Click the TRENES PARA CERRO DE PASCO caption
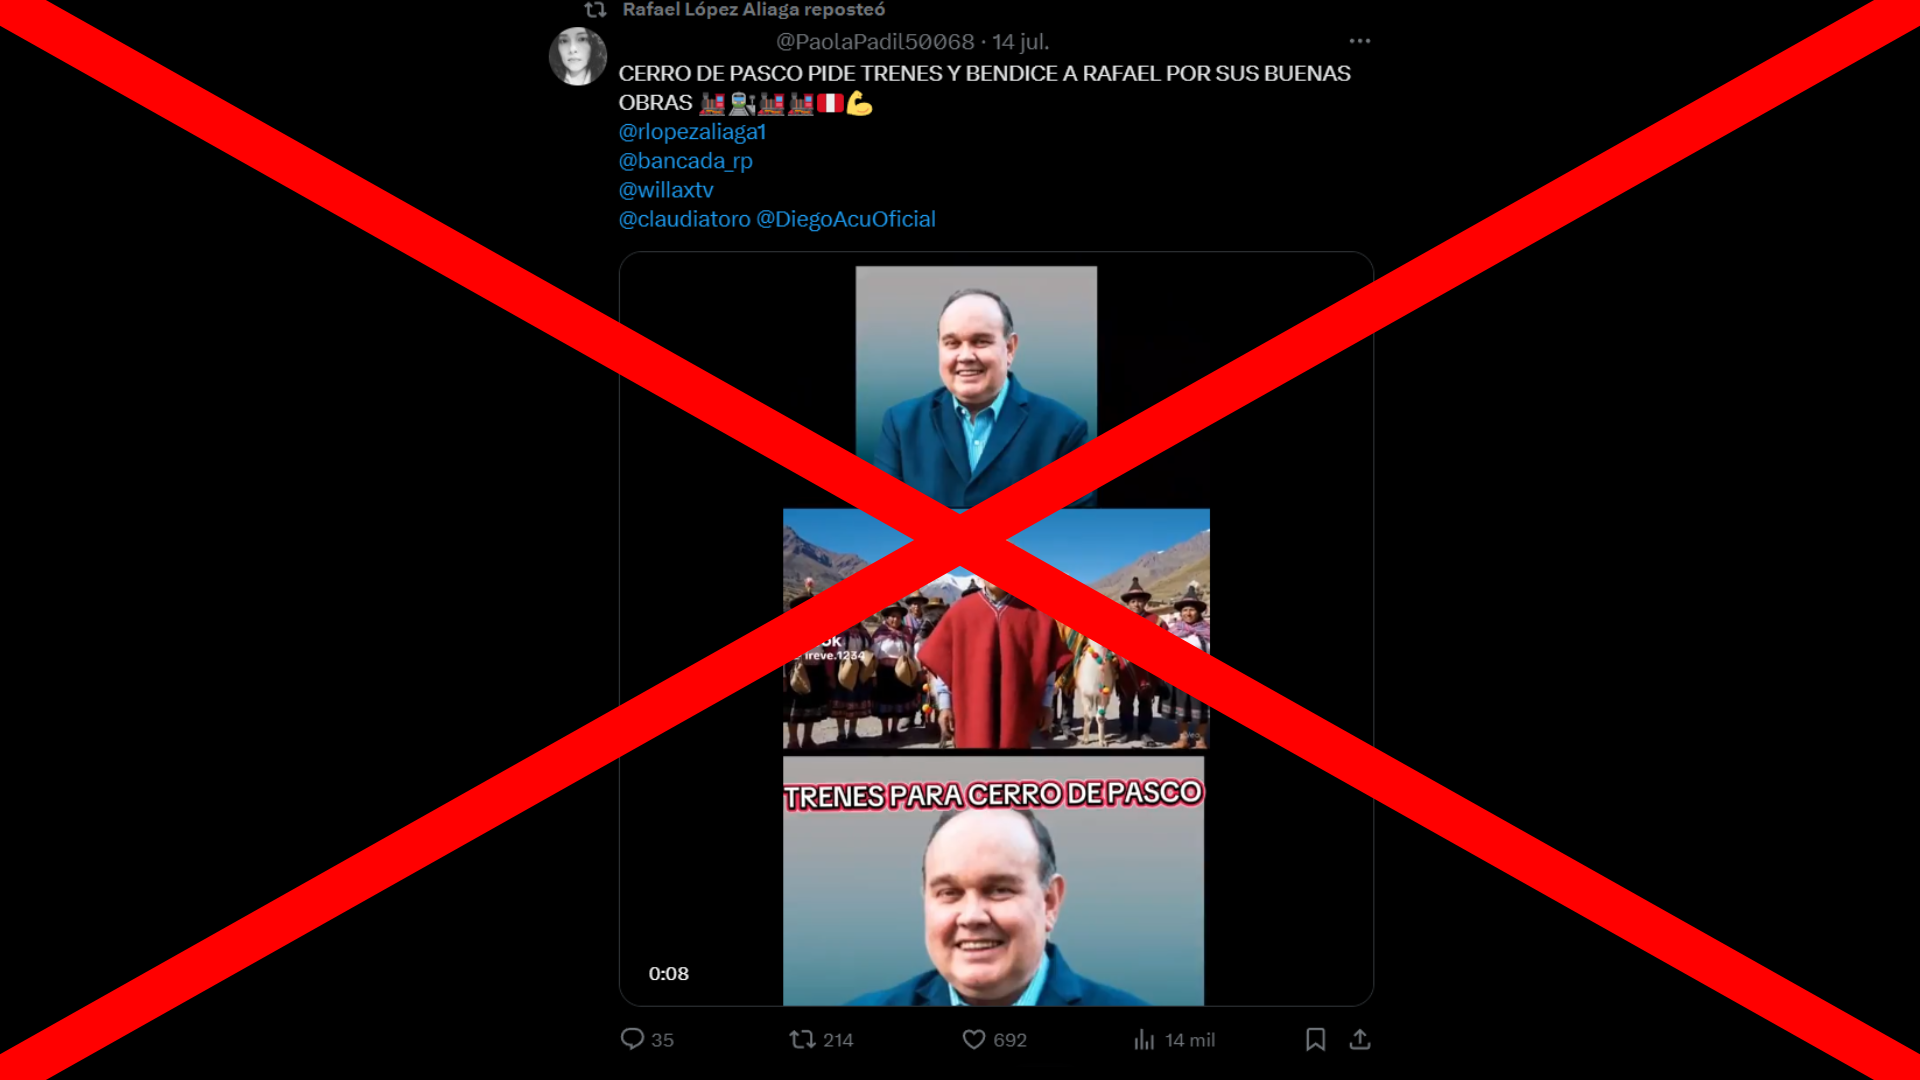The width and height of the screenshot is (1920, 1080). coord(994,795)
